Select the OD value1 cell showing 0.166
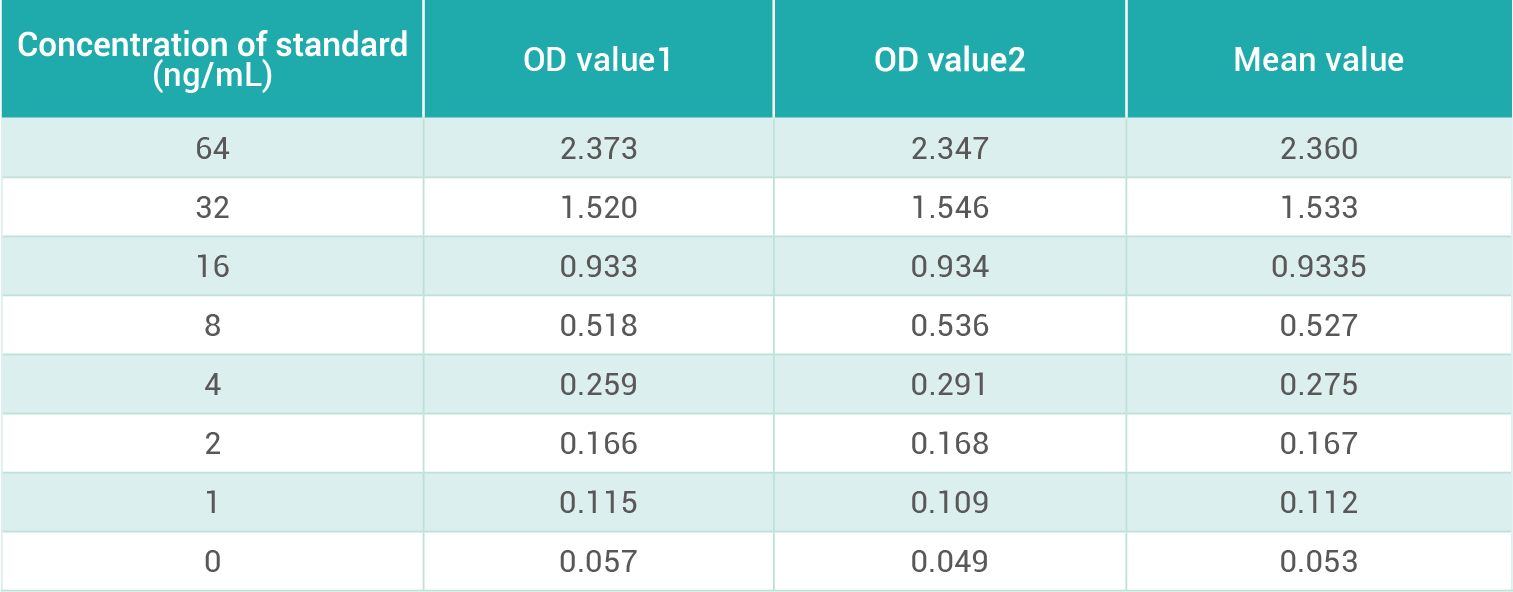The width and height of the screenshot is (1513, 592). [x=598, y=444]
